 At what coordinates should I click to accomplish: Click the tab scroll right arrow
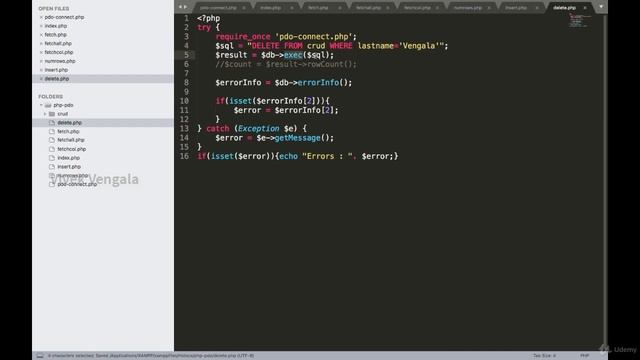186,7
